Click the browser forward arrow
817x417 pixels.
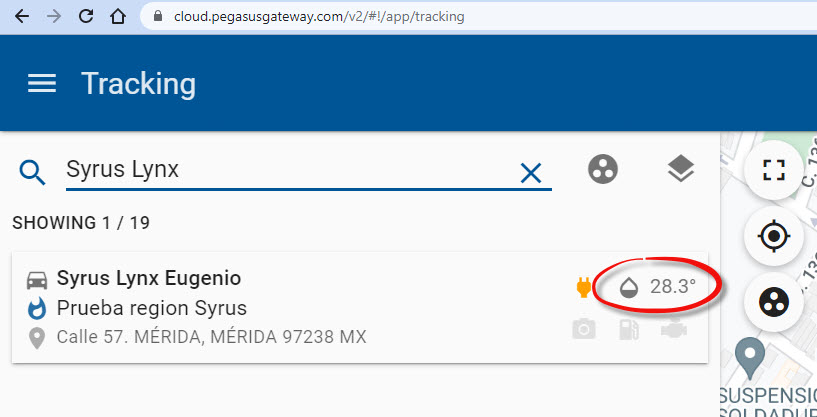point(54,17)
